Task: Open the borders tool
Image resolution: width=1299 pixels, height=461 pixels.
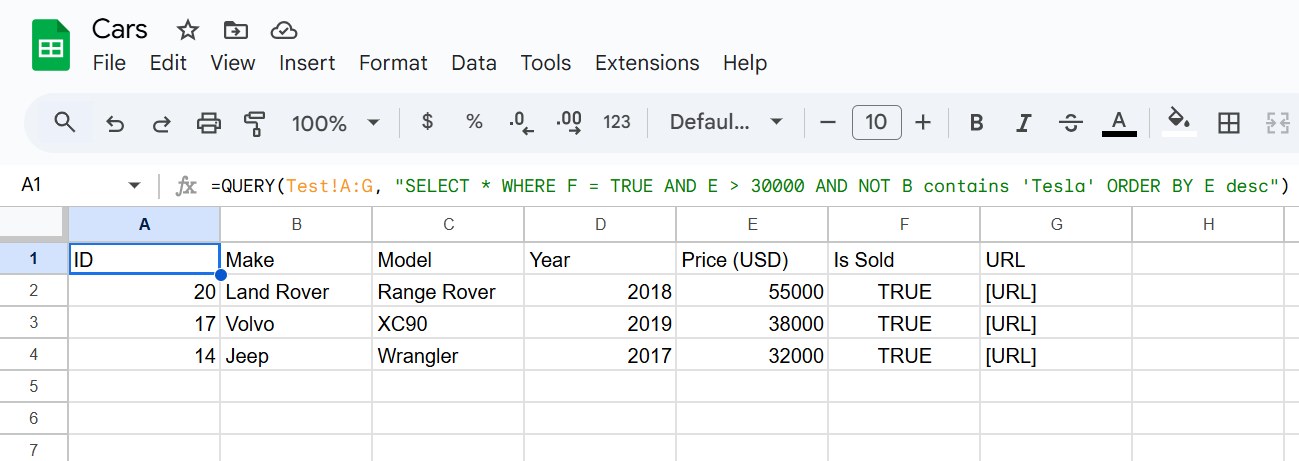Action: coord(1229,123)
